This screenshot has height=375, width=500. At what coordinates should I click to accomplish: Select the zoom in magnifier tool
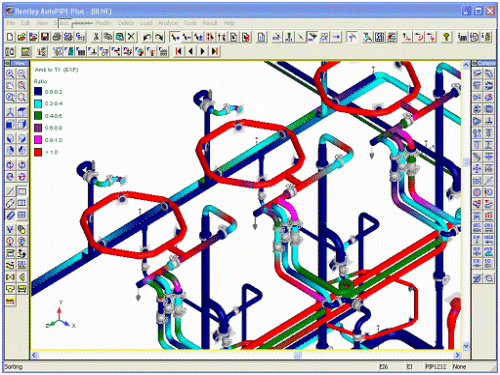tap(10, 74)
